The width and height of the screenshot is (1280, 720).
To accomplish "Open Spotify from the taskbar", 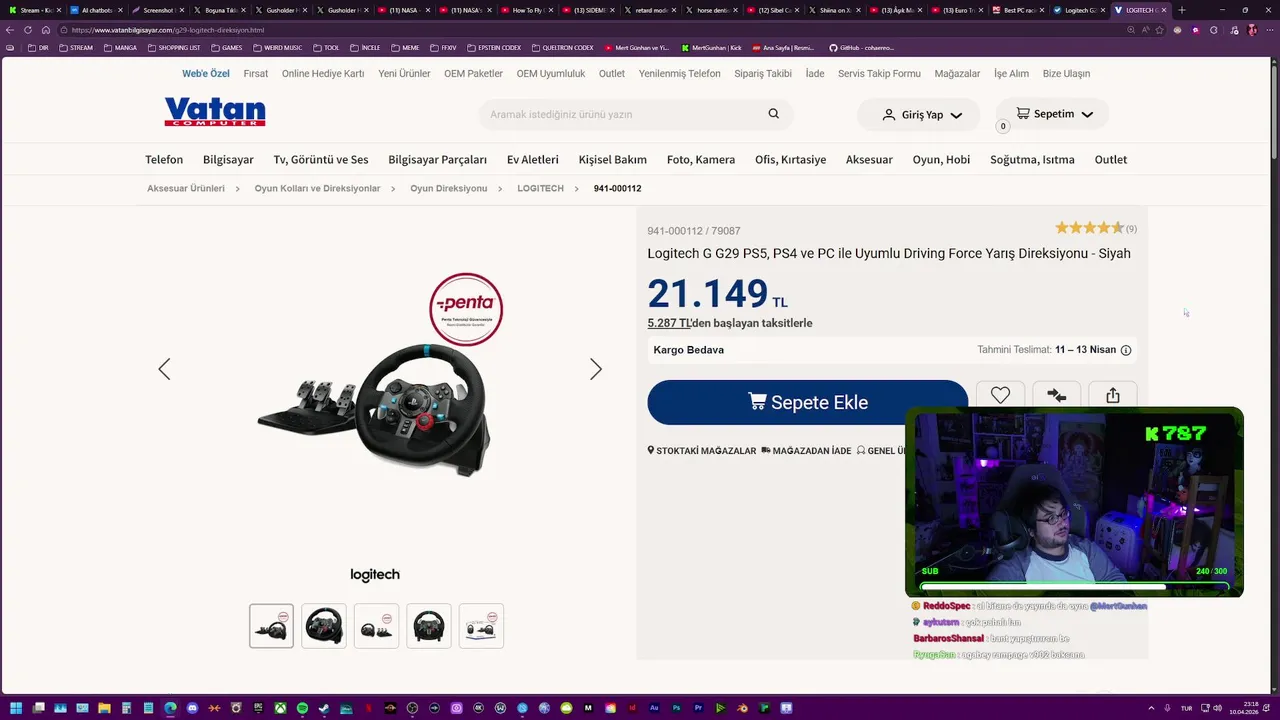I will pos(302,708).
